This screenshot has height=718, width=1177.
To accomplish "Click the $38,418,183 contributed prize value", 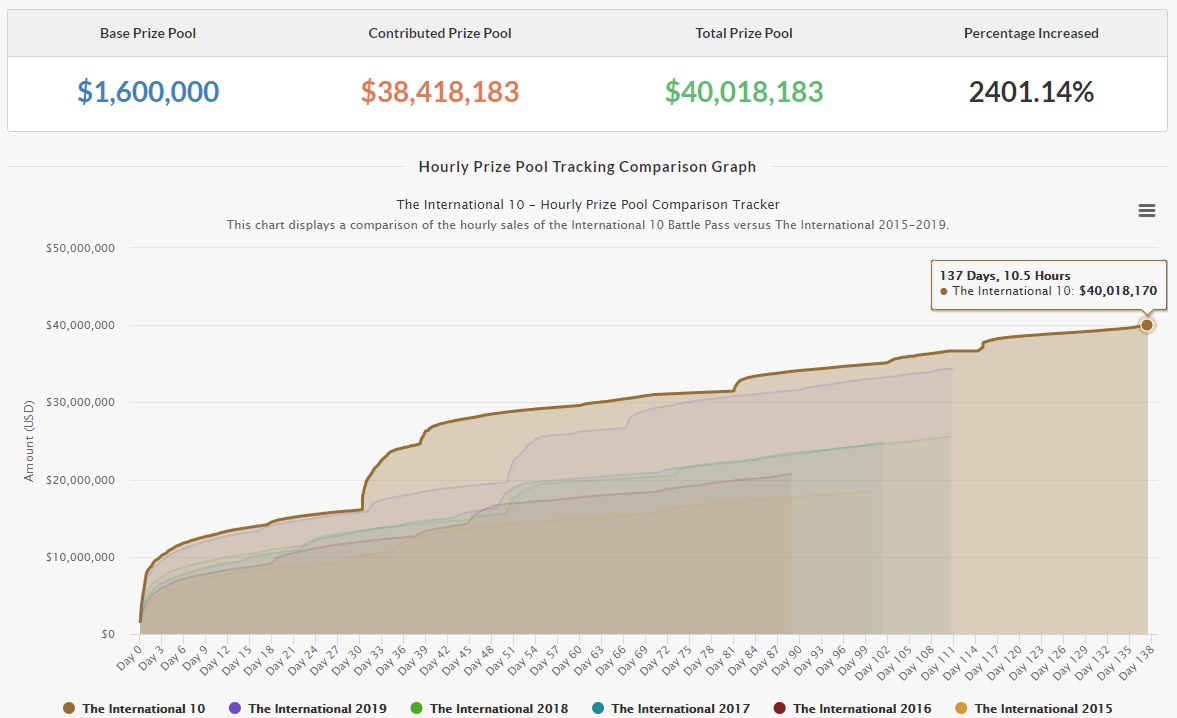I will (x=440, y=92).
